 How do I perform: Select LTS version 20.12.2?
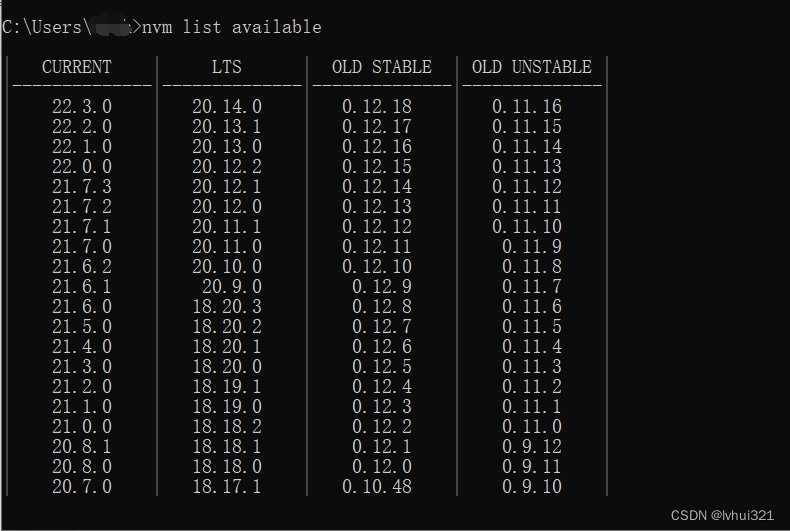tap(227, 166)
